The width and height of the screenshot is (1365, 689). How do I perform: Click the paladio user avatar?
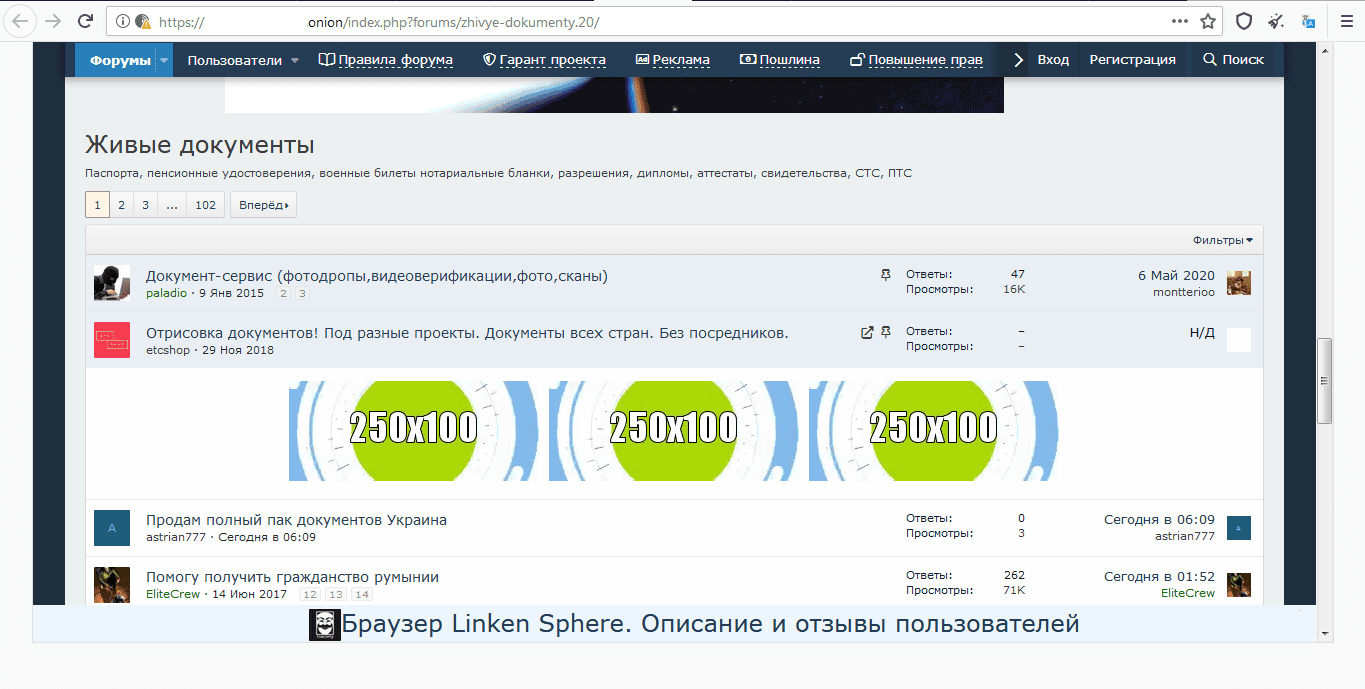click(111, 283)
